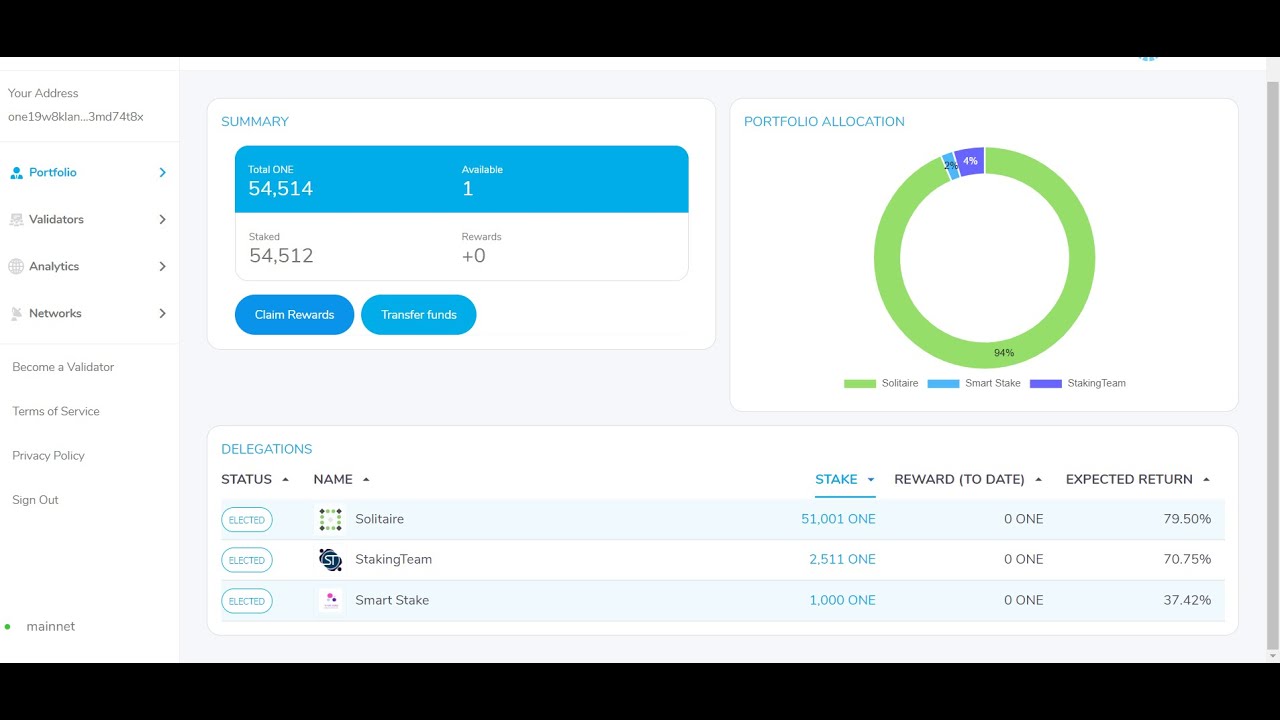Image resolution: width=1280 pixels, height=720 pixels.
Task: Expand the Networks chevron arrow
Action: tap(162, 313)
